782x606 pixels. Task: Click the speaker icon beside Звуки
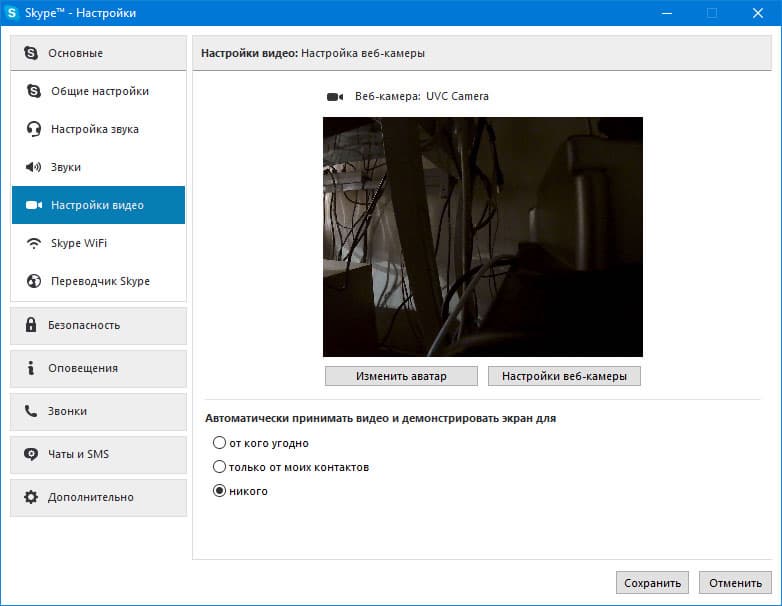point(33,167)
